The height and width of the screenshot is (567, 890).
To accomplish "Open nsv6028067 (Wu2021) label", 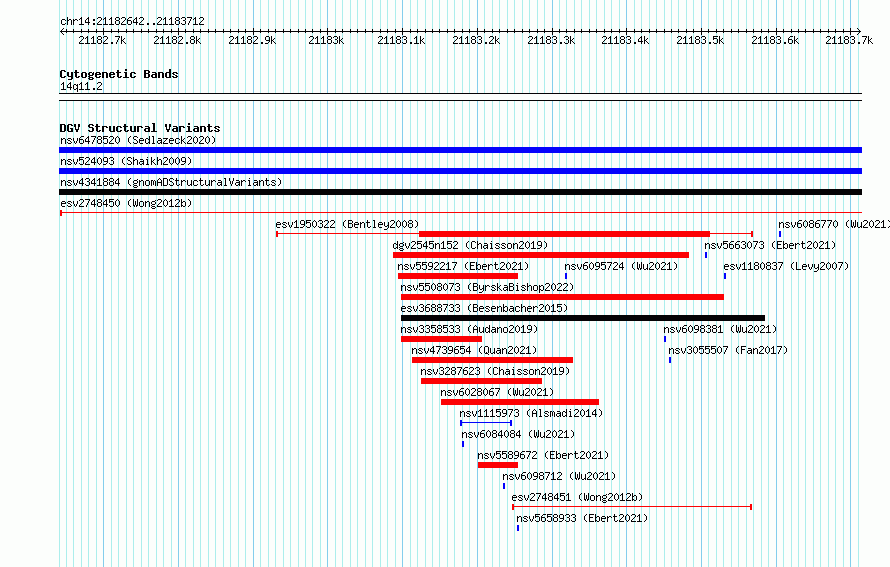I will point(497,392).
